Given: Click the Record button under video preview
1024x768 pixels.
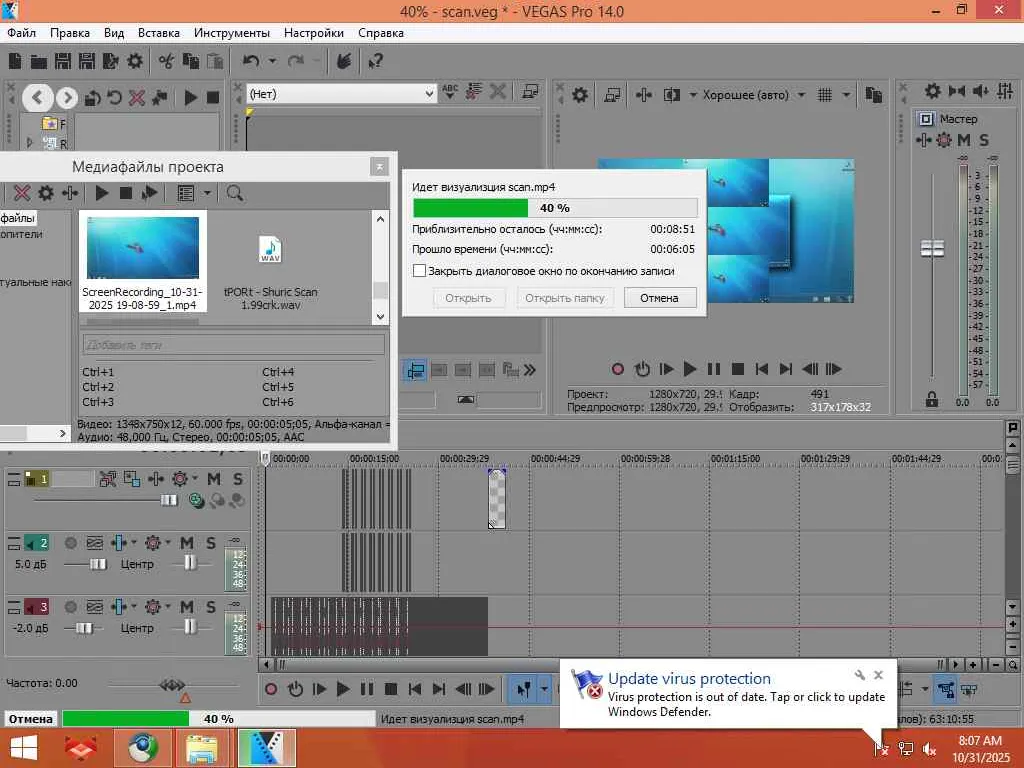Looking at the screenshot, I should coord(617,369).
